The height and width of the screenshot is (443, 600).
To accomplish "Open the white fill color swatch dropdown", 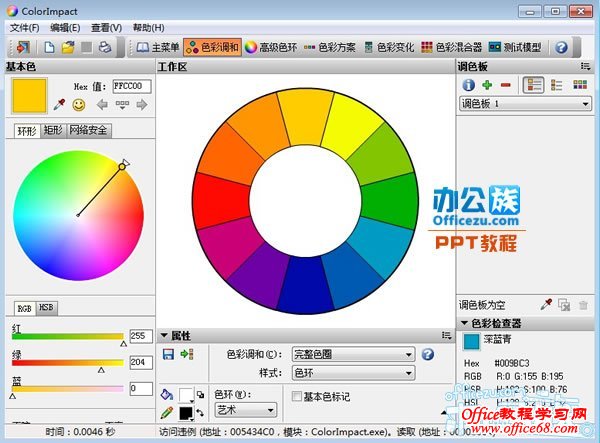I will [x=186, y=395].
